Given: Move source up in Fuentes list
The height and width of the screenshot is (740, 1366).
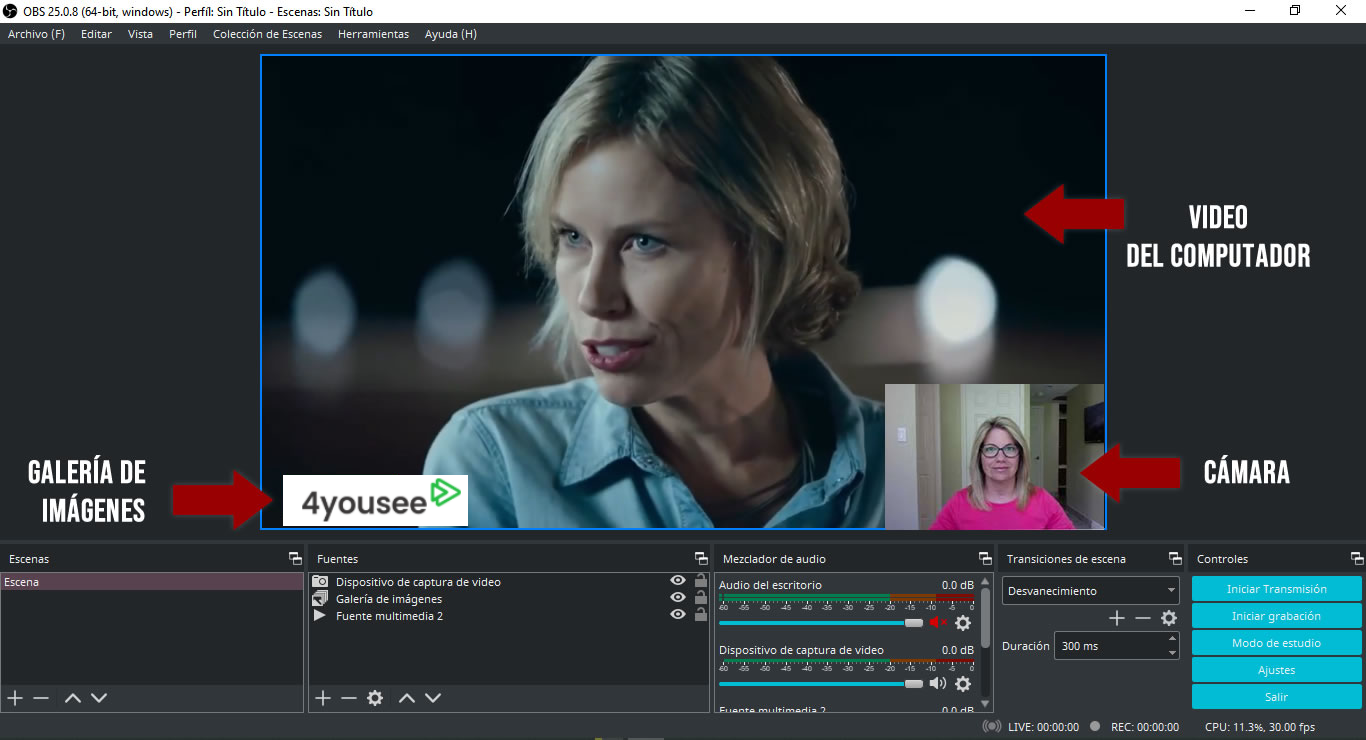Looking at the screenshot, I should coord(407,698).
